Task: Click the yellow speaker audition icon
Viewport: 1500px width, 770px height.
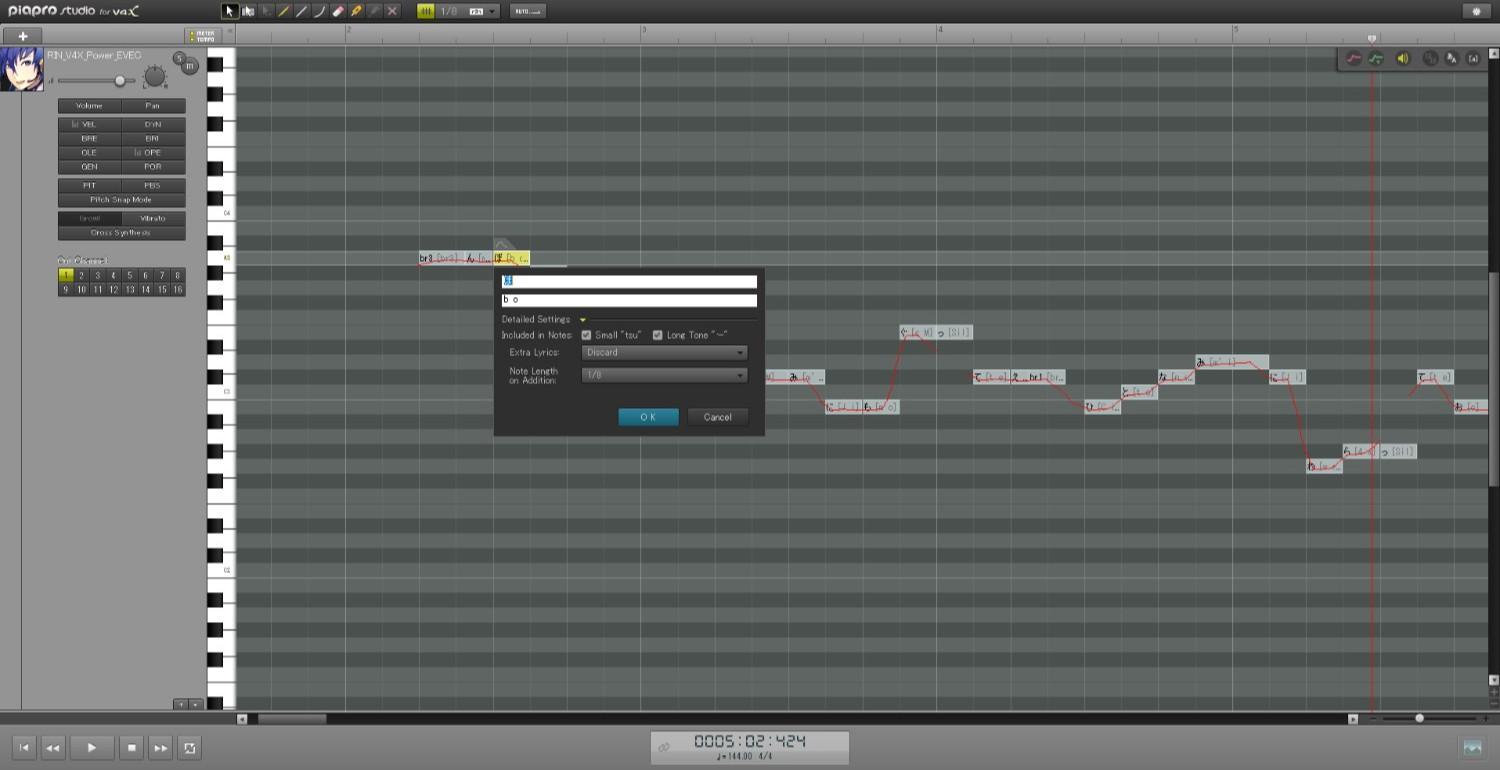Action: coord(1402,59)
